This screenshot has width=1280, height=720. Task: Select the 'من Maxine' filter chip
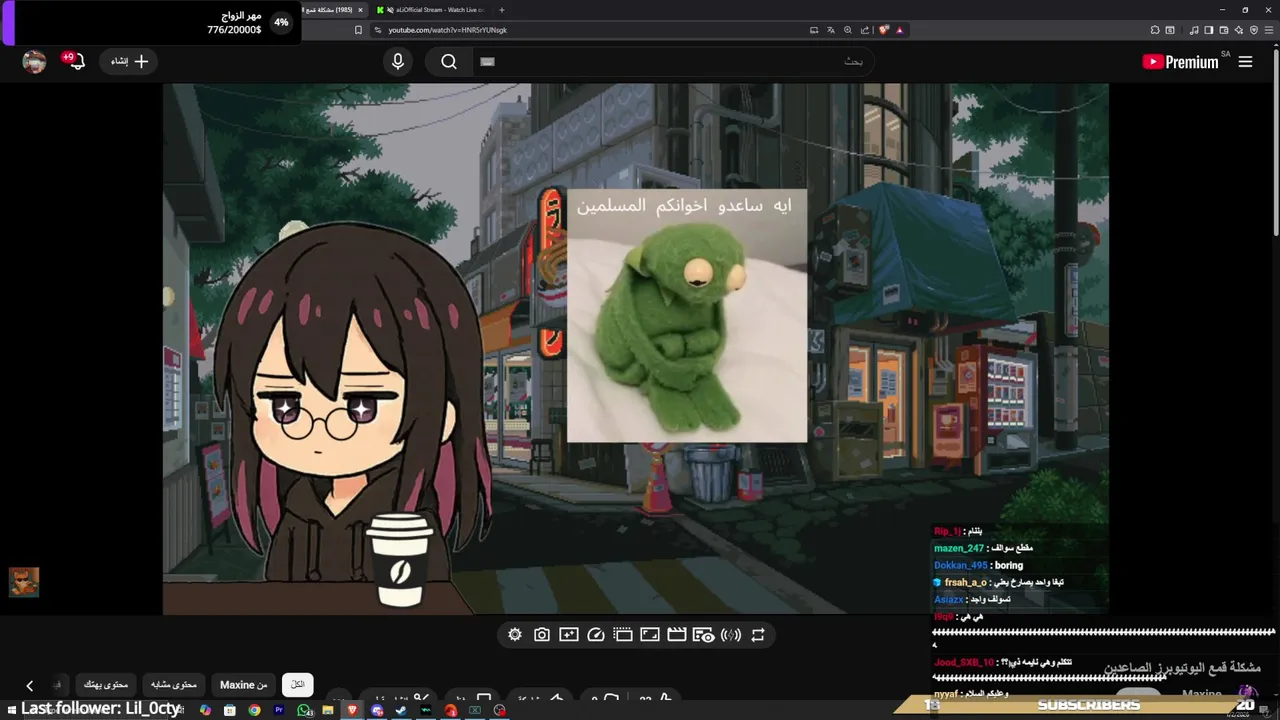(244, 685)
